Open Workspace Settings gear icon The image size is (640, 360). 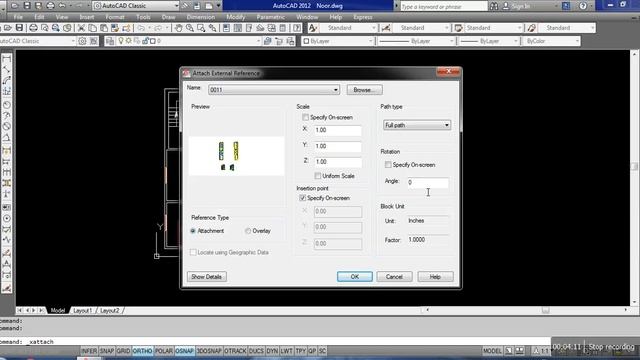coord(82,41)
